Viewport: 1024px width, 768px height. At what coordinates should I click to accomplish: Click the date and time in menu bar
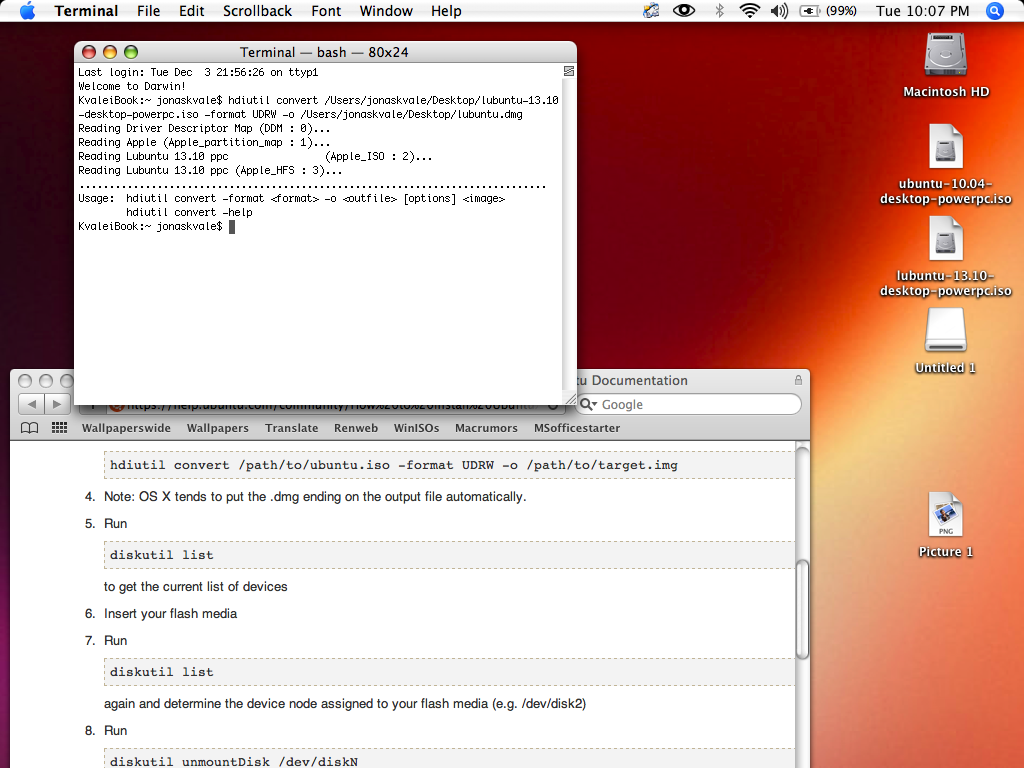pos(922,11)
